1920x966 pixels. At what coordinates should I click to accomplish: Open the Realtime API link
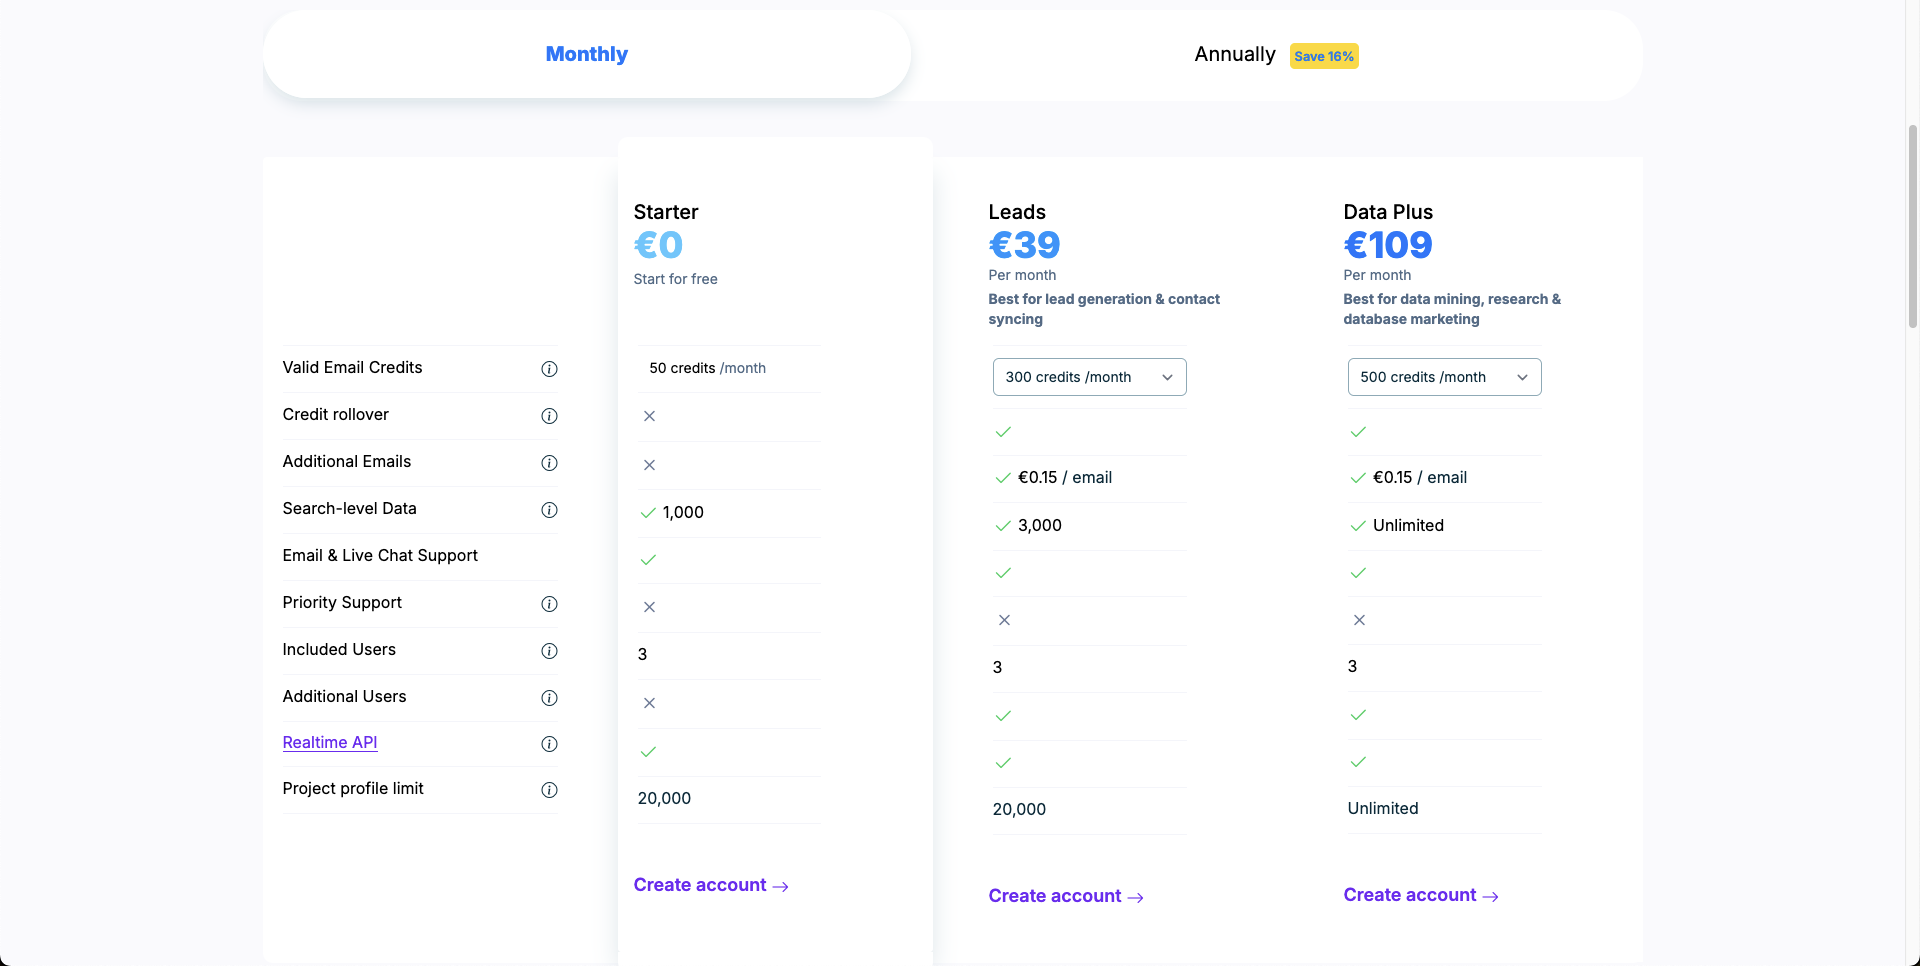[330, 742]
